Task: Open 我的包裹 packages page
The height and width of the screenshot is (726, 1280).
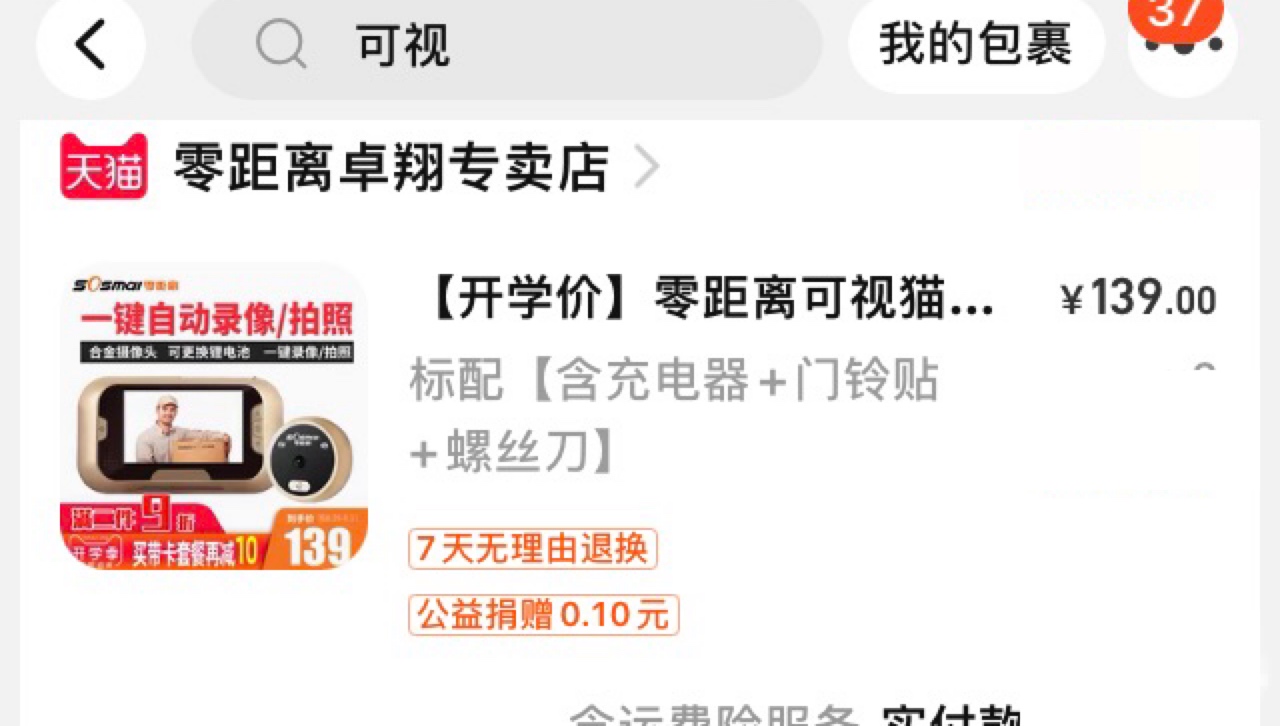Action: click(x=976, y=45)
